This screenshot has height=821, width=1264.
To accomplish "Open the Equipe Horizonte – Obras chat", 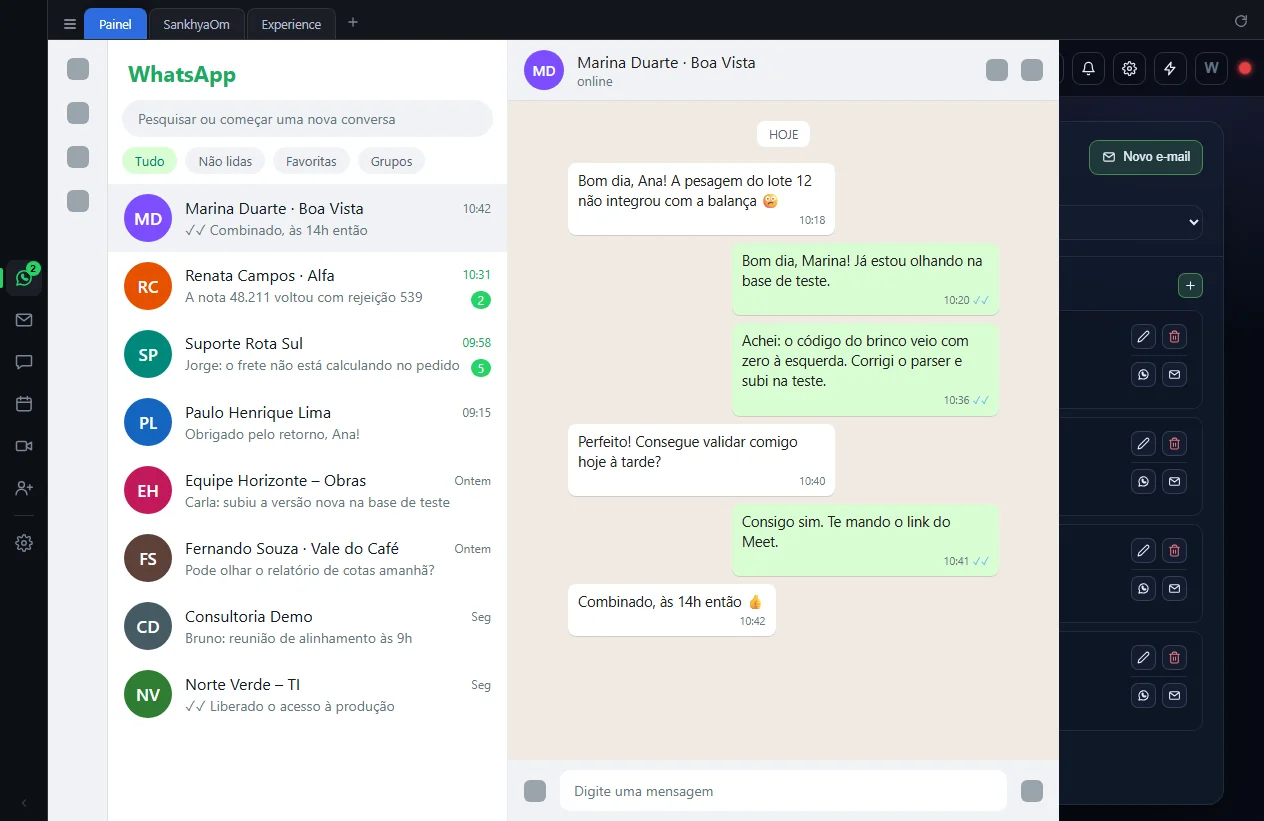I will (x=307, y=490).
